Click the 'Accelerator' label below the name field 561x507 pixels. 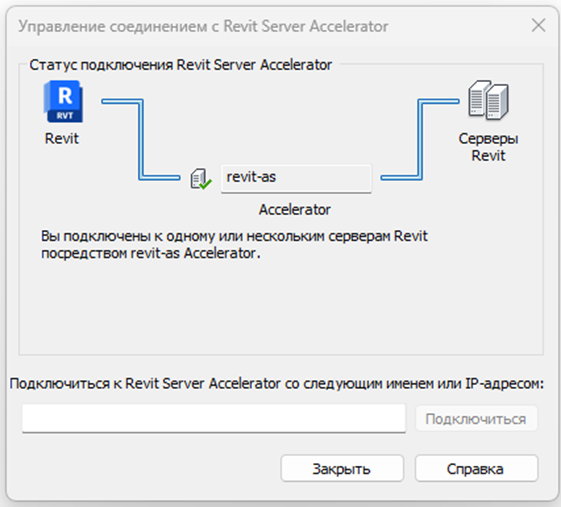(x=294, y=210)
